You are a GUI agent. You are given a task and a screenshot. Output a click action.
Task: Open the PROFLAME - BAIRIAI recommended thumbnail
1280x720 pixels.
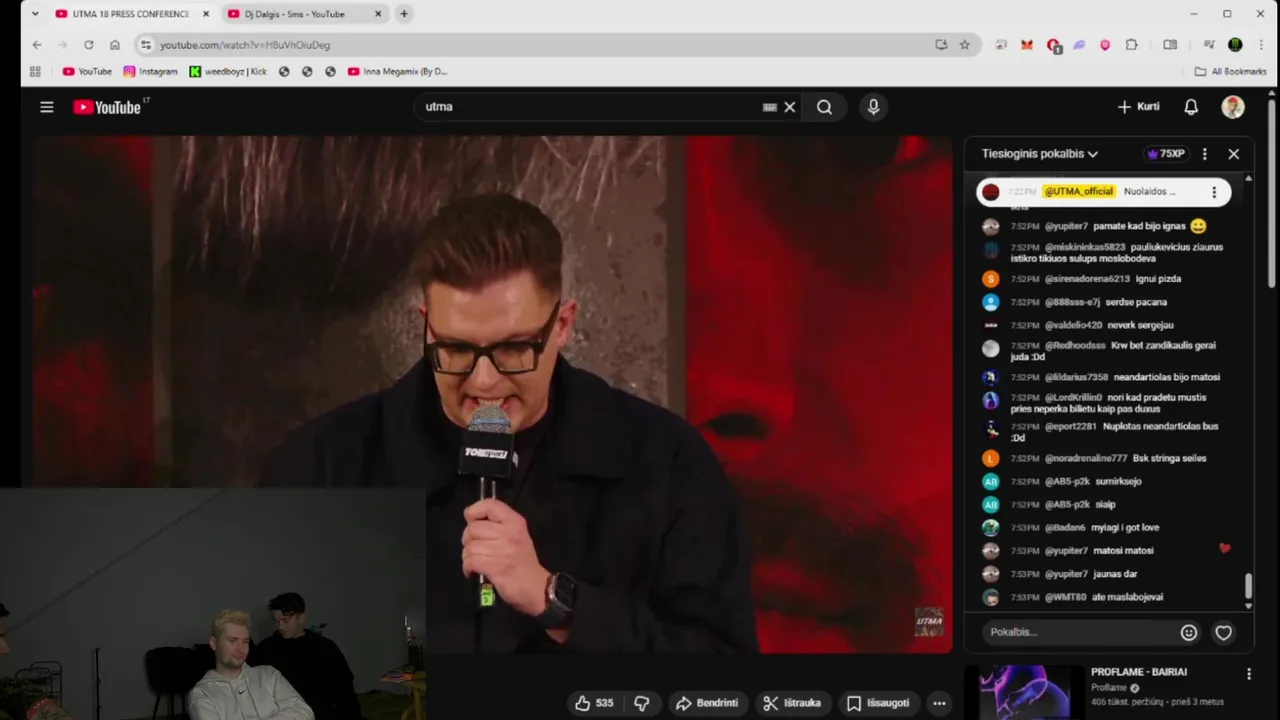(x=1024, y=692)
